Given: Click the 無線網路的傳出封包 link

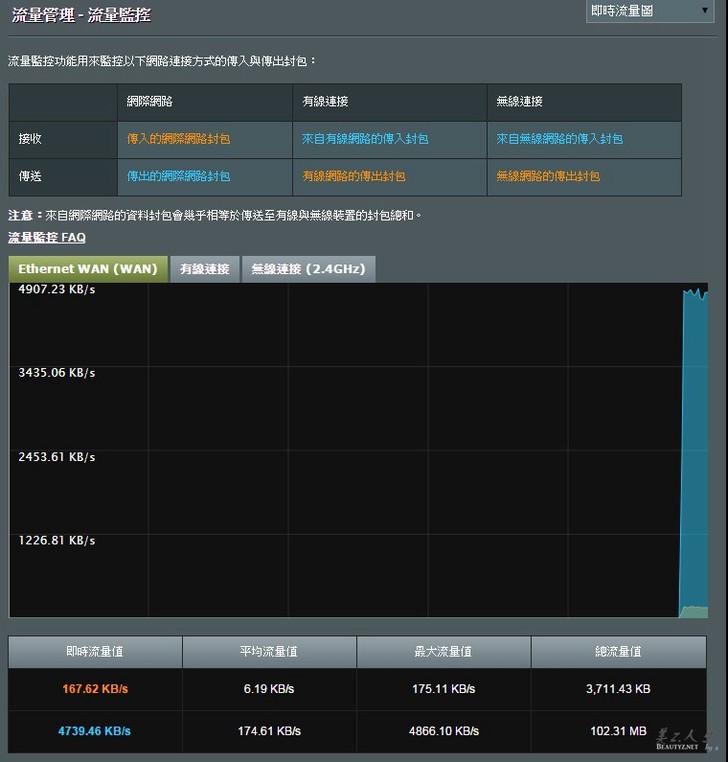Looking at the screenshot, I should [548, 176].
